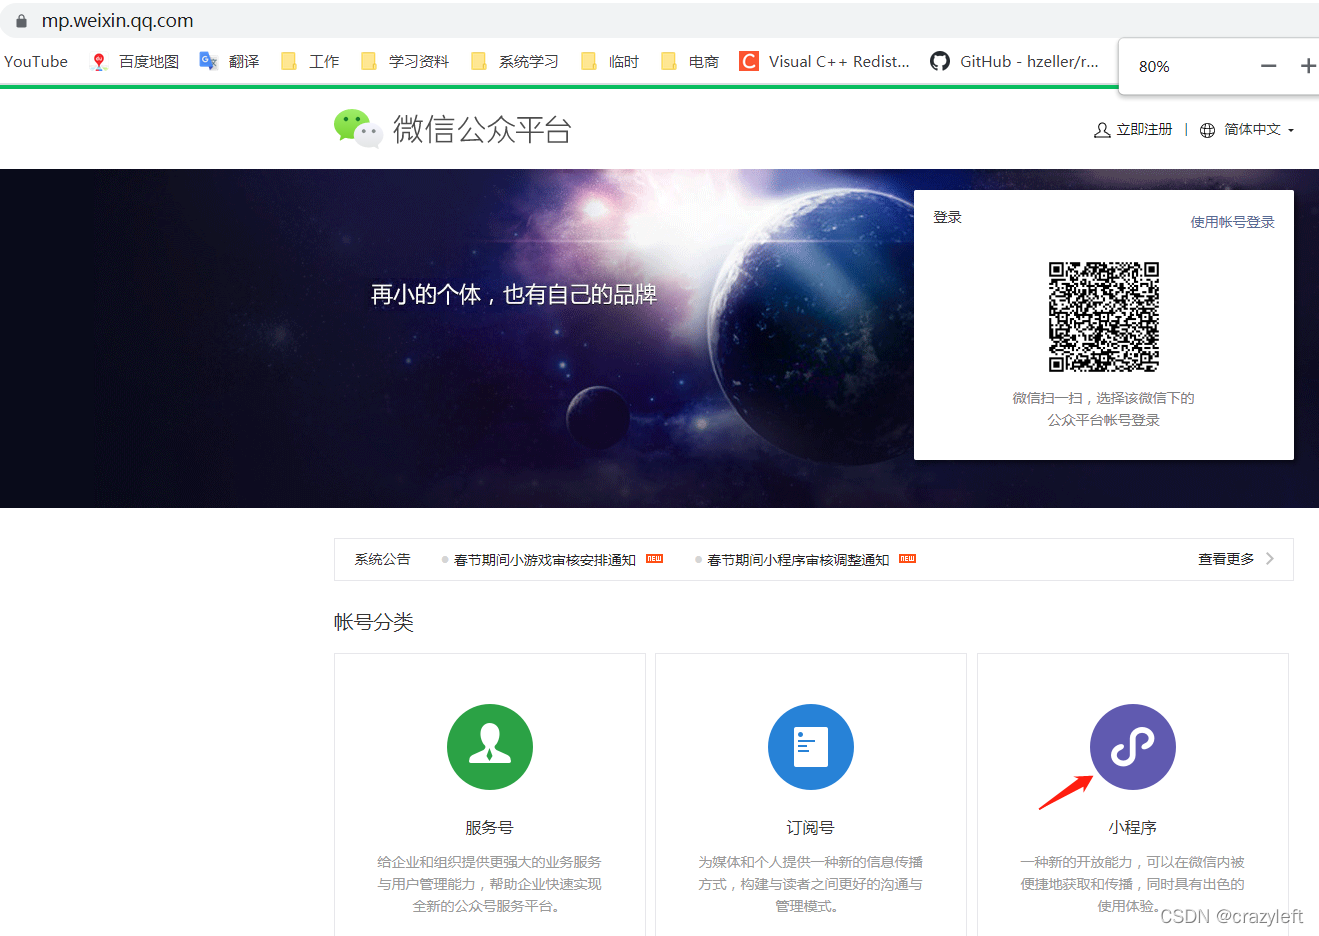Open the 电商 bookmark folder
The height and width of the screenshot is (936, 1319).
tap(690, 62)
